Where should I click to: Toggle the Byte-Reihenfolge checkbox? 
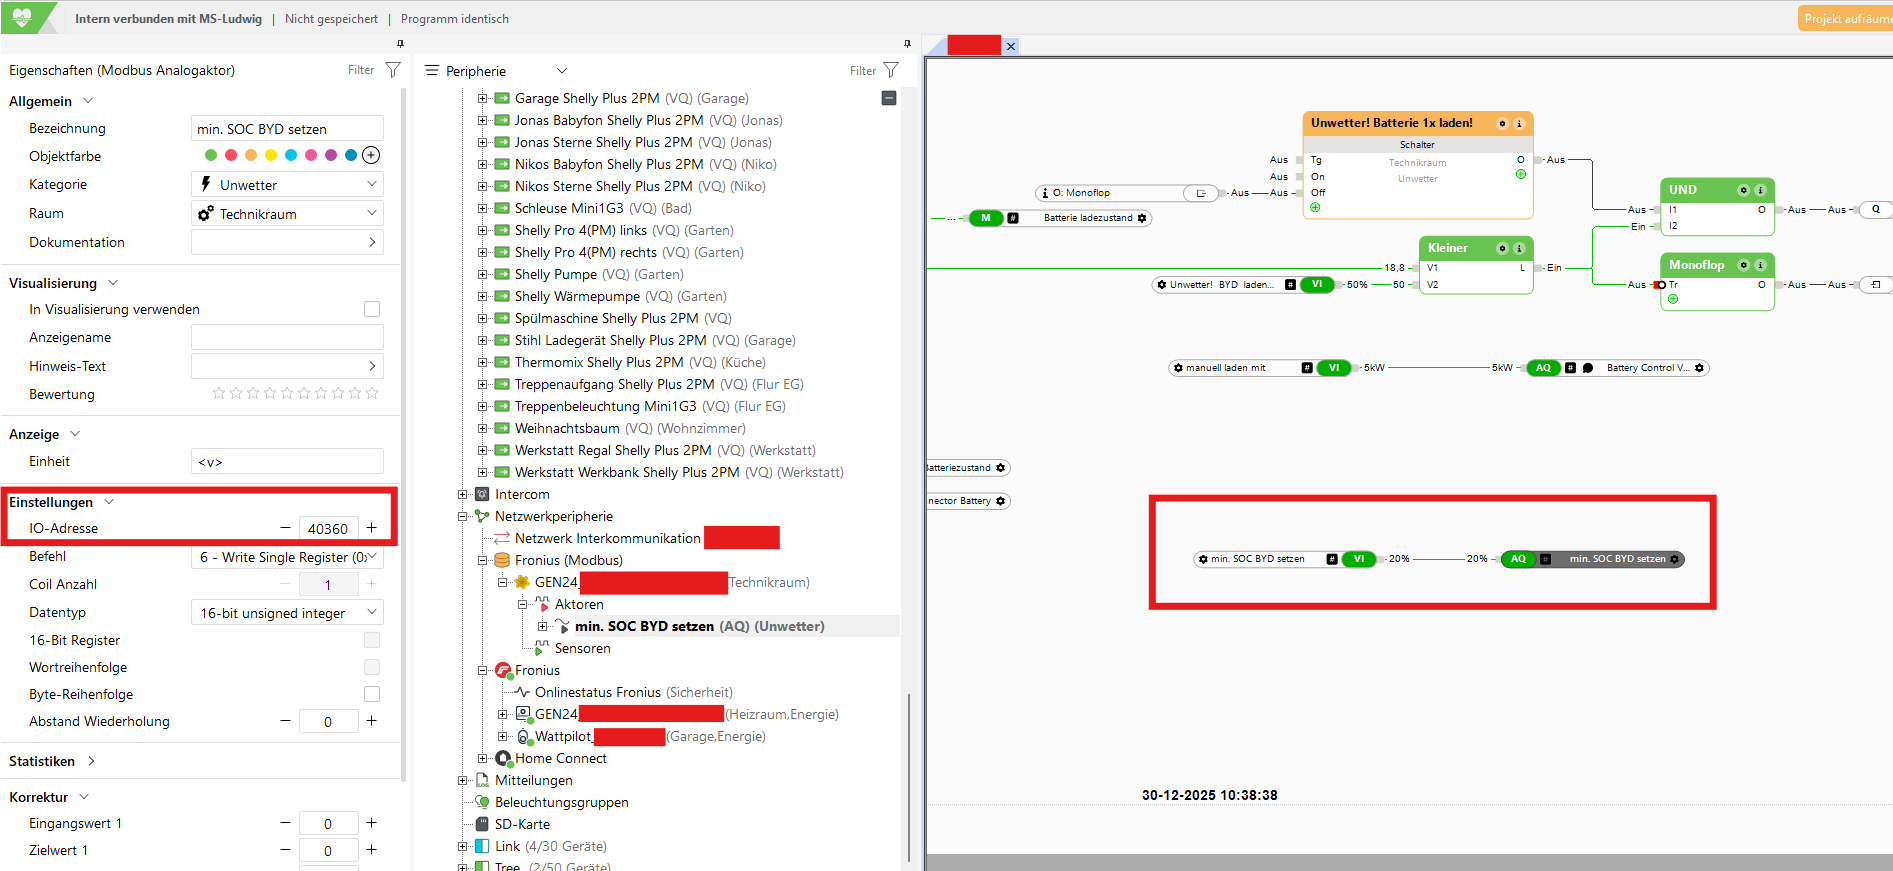[372, 694]
